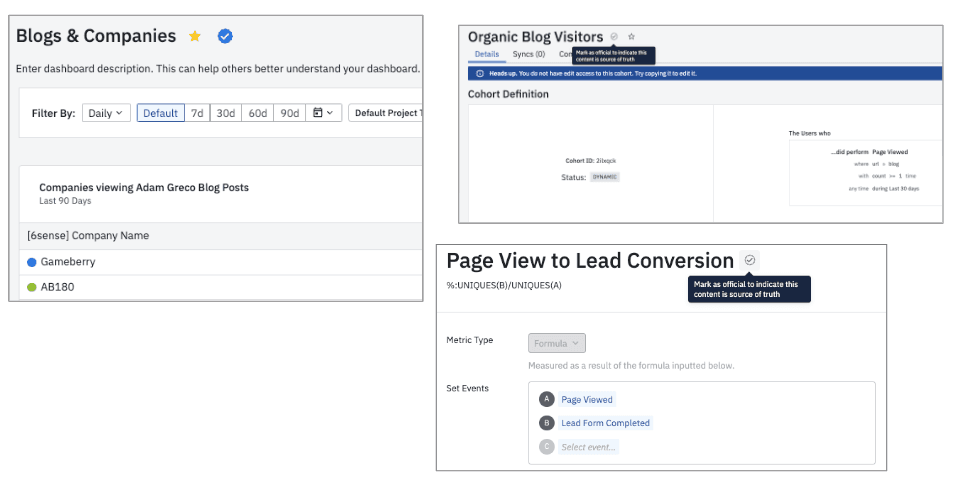This screenshot has height=484, width=955.
Task: Mark Page View to Lead Conversion official
Action: click(750, 260)
